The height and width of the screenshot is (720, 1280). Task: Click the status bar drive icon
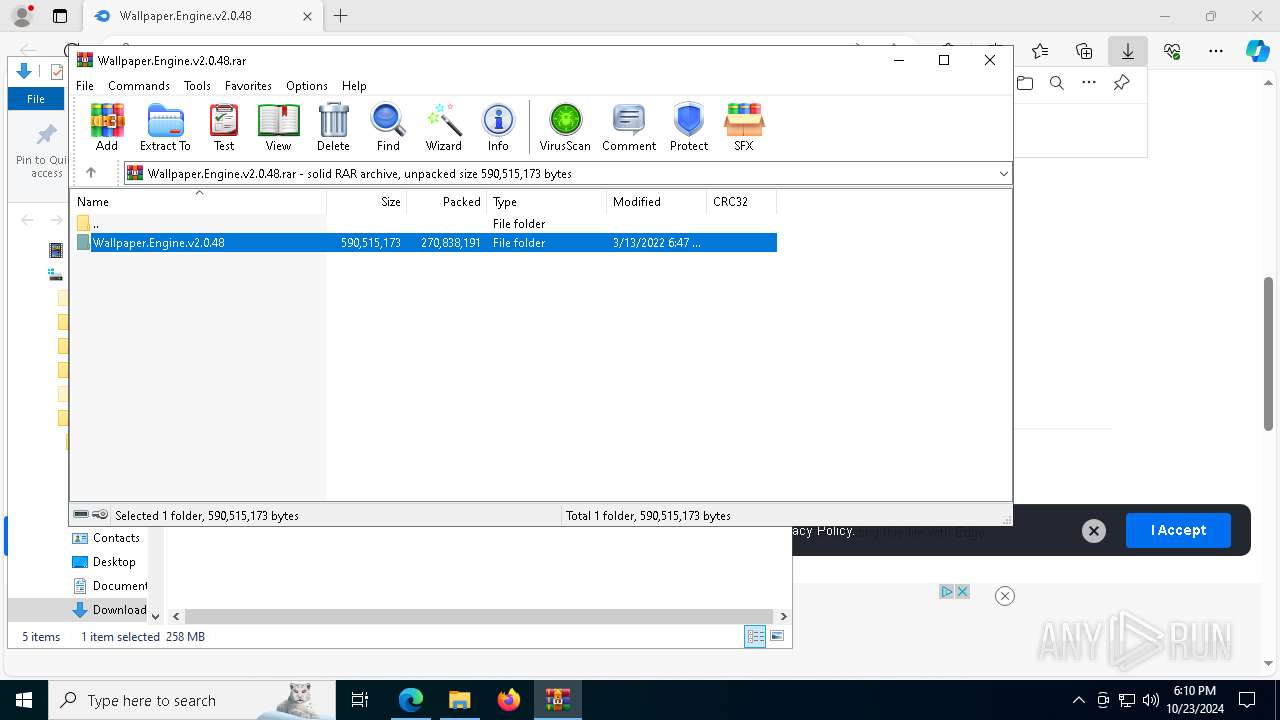(82, 515)
